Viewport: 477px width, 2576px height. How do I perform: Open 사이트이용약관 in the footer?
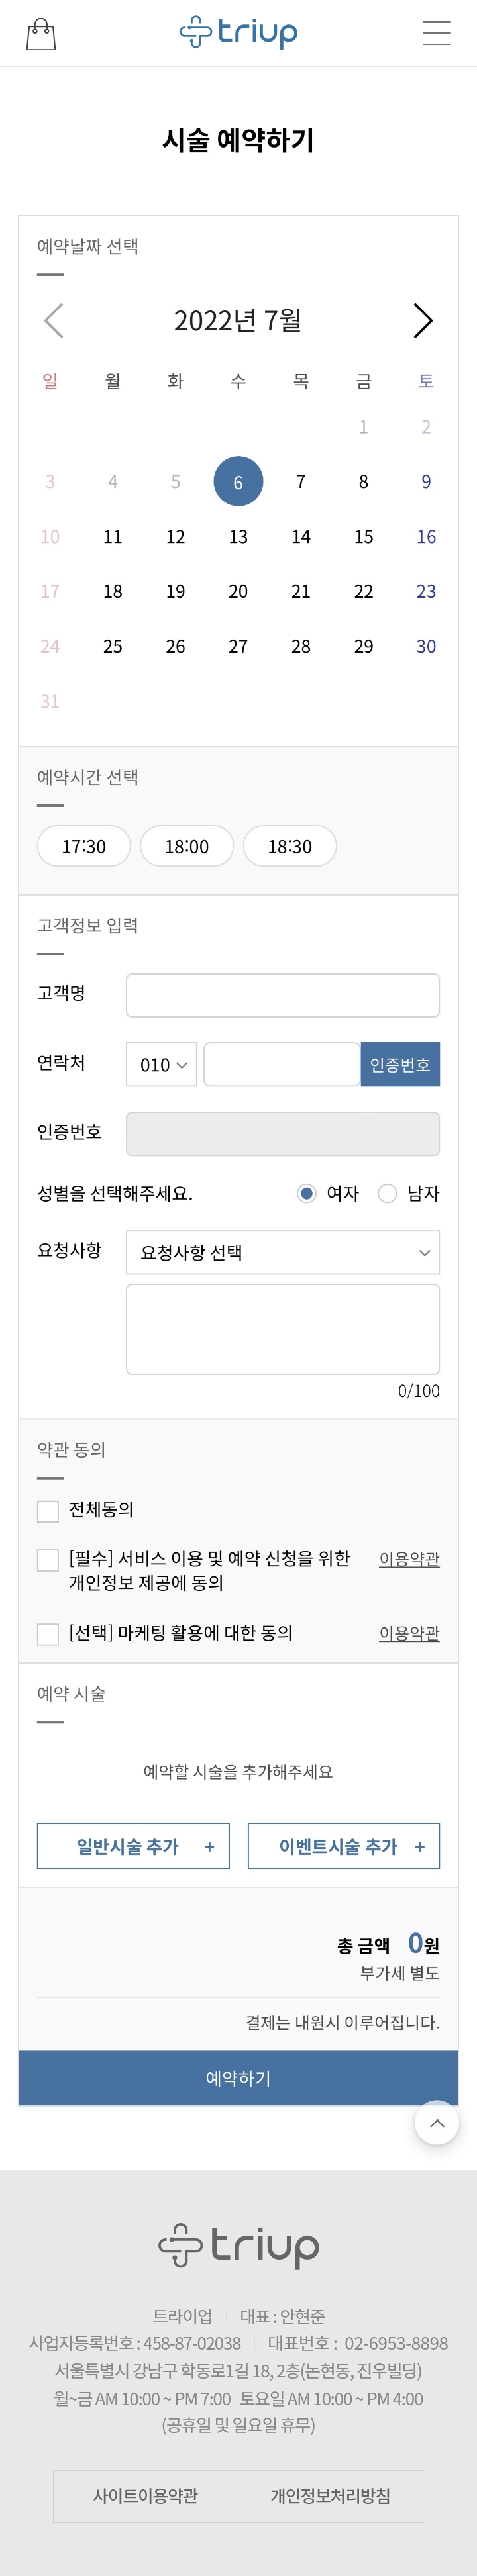pyautogui.click(x=146, y=2495)
